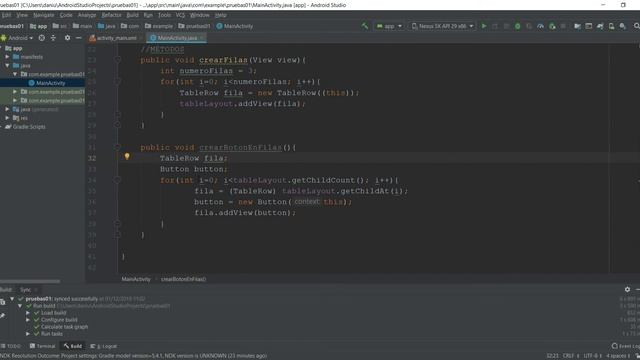Open build panel settings gear icon
This screenshot has width=640, height=360.
coord(627,289)
